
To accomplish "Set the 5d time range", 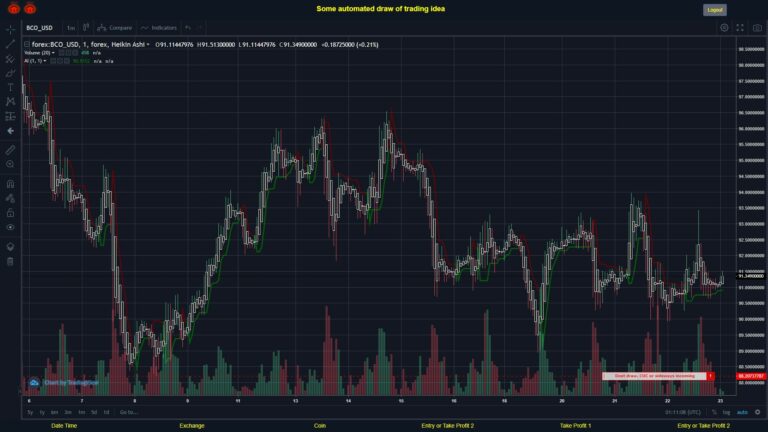I will pos(94,412).
